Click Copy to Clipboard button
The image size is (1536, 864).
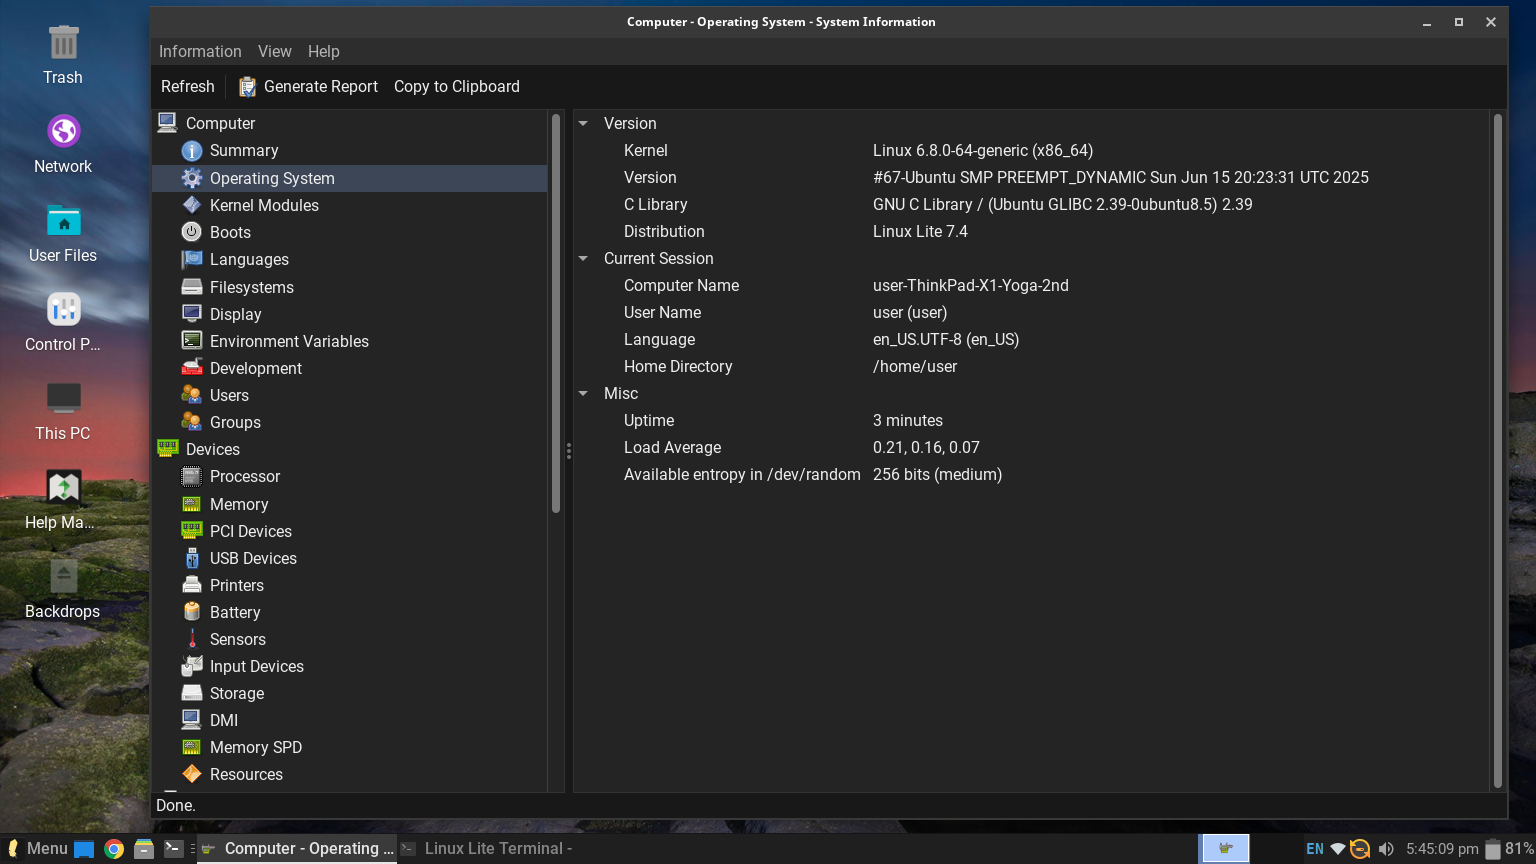tap(457, 87)
